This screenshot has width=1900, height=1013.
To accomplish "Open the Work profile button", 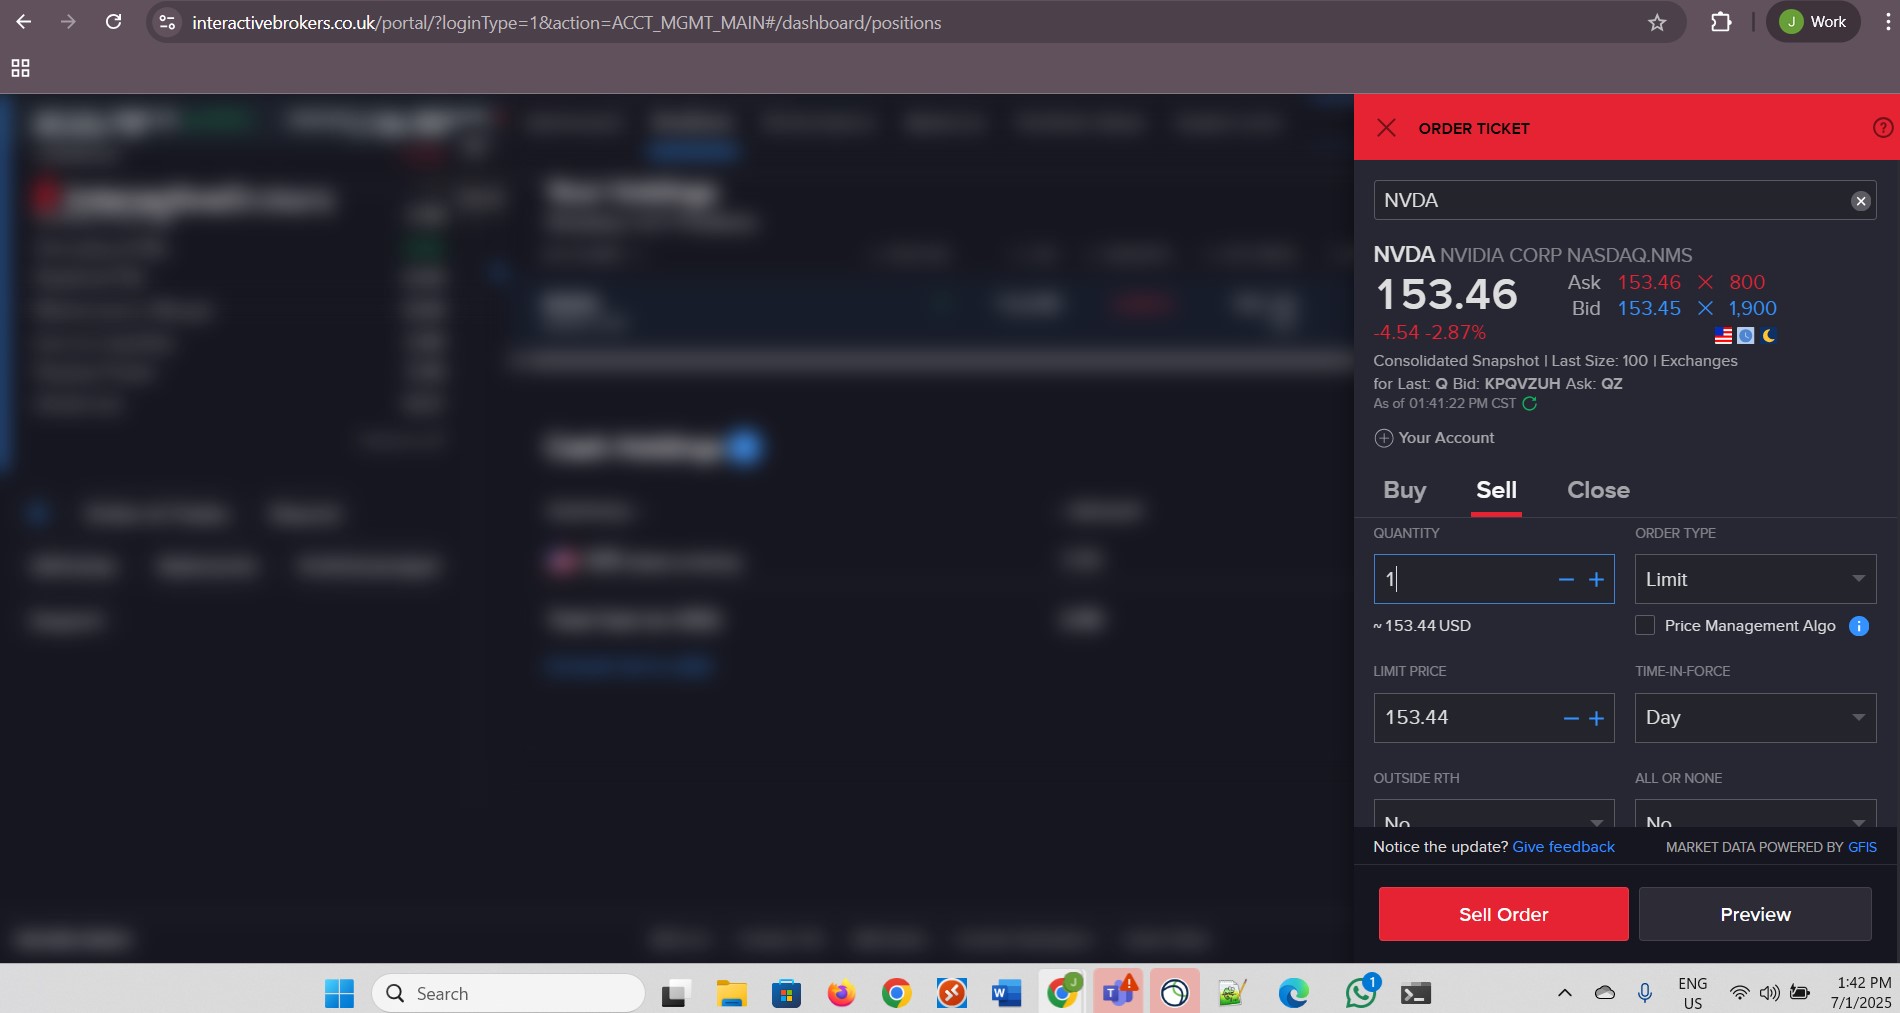I will 1813,22.
